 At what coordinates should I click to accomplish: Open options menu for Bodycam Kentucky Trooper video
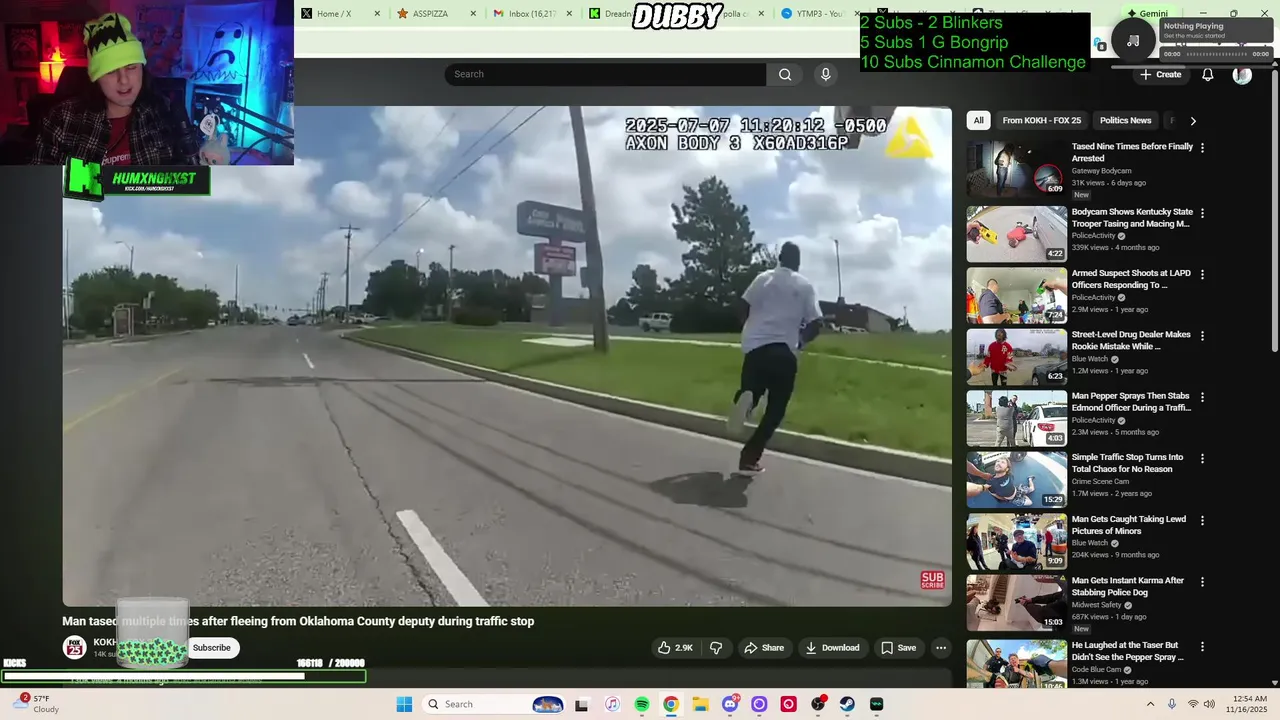[1202, 213]
